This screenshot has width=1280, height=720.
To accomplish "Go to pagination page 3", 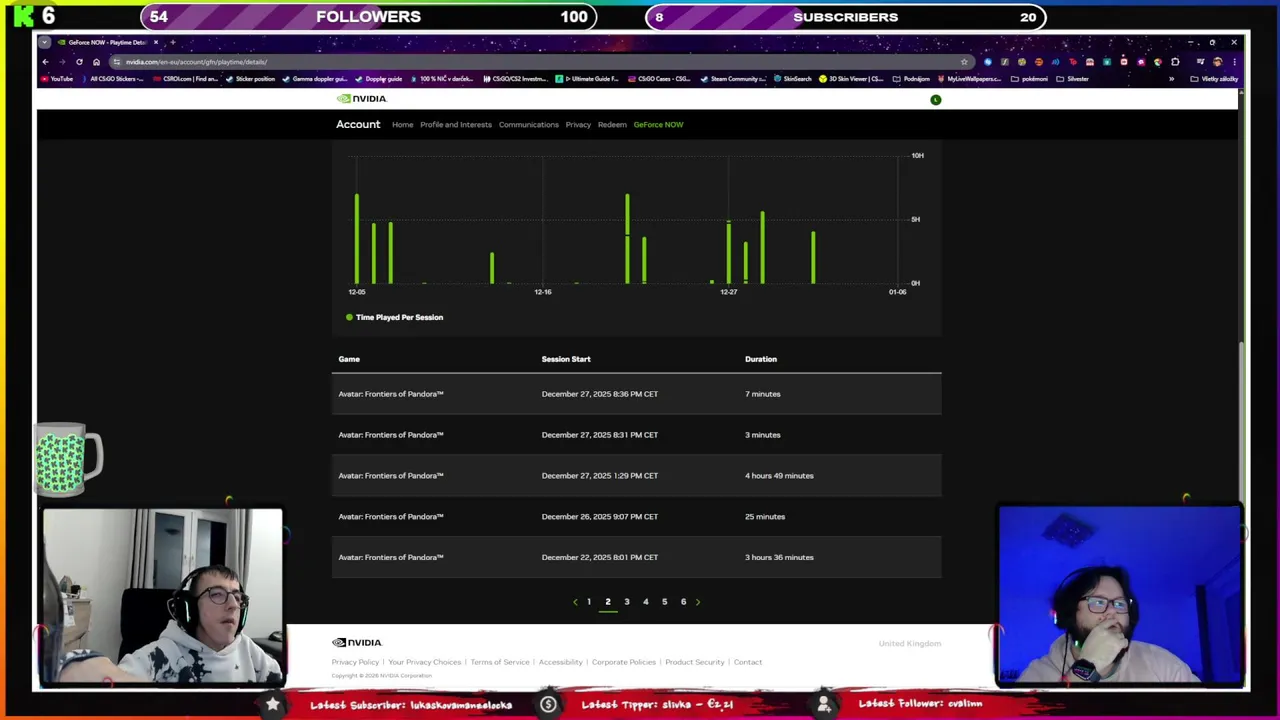I will tap(627, 602).
